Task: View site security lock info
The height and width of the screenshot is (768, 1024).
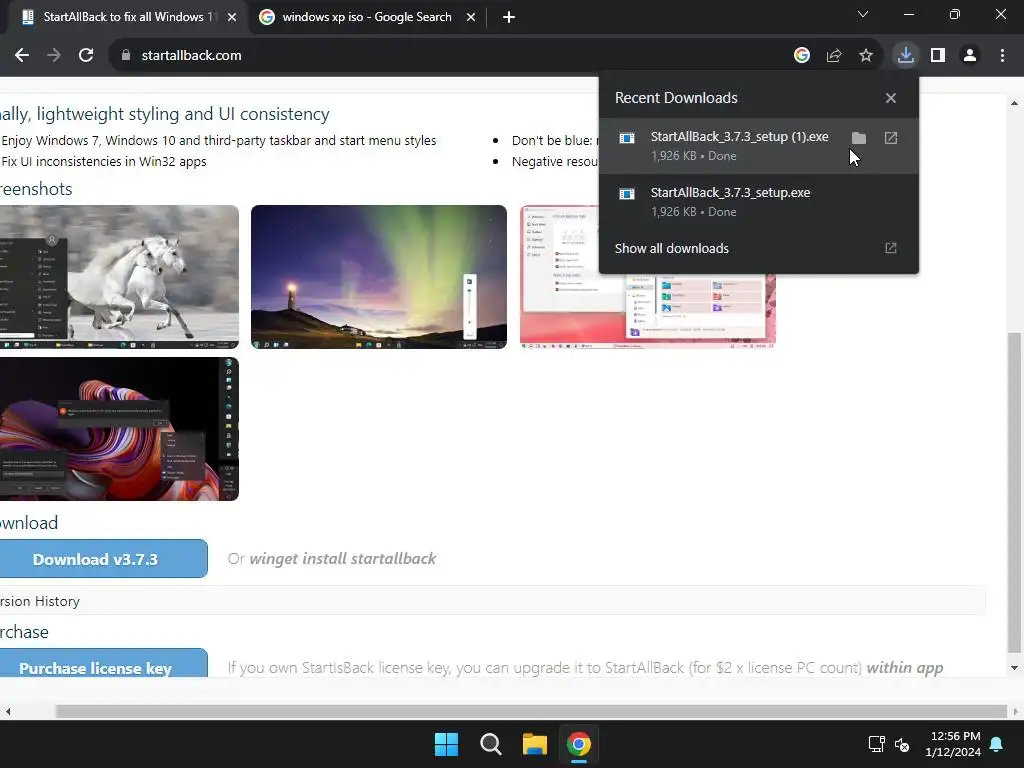Action: pyautogui.click(x=126, y=56)
